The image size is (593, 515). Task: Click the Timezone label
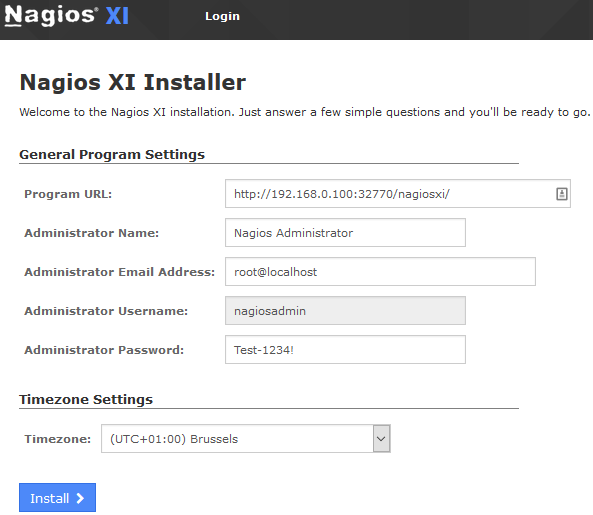point(57,439)
